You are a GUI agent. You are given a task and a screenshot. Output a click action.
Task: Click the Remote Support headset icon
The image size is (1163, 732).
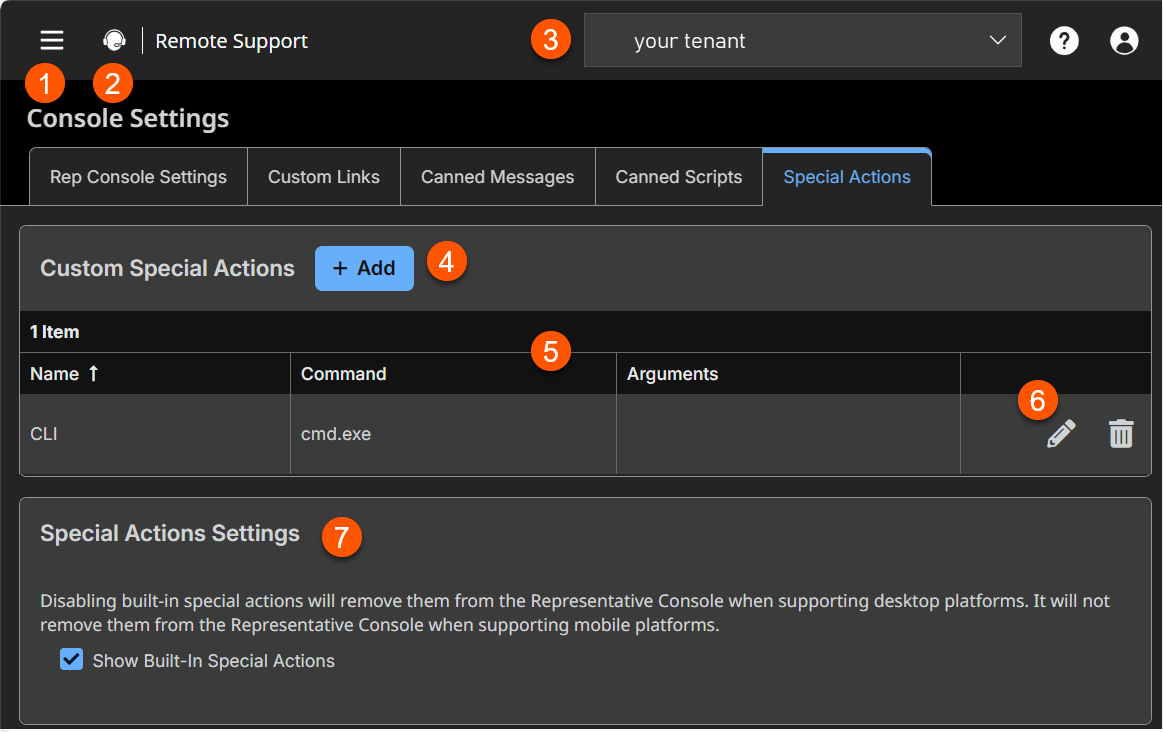point(115,41)
